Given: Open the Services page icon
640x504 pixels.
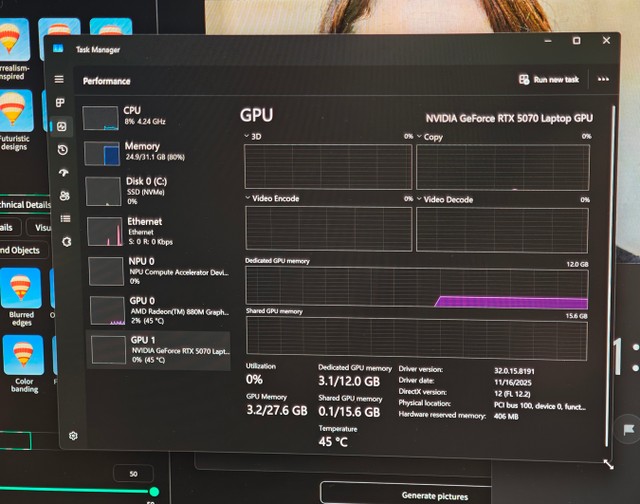Looking at the screenshot, I should point(67,242).
